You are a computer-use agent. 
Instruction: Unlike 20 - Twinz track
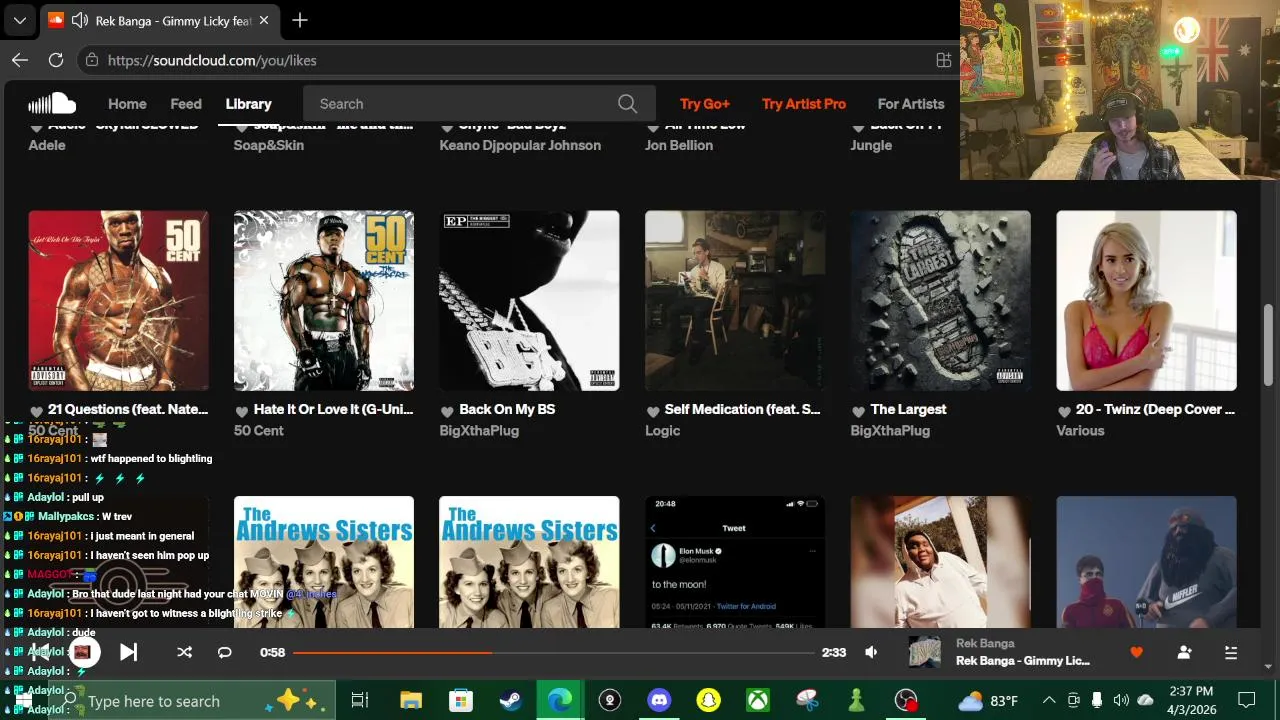coord(1064,411)
